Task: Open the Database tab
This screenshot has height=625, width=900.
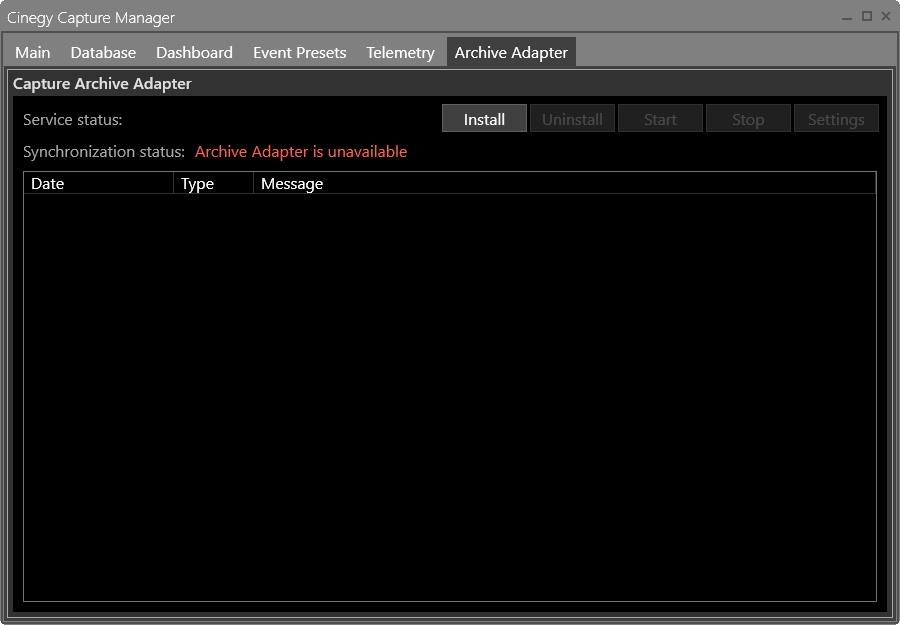Action: coord(103,52)
